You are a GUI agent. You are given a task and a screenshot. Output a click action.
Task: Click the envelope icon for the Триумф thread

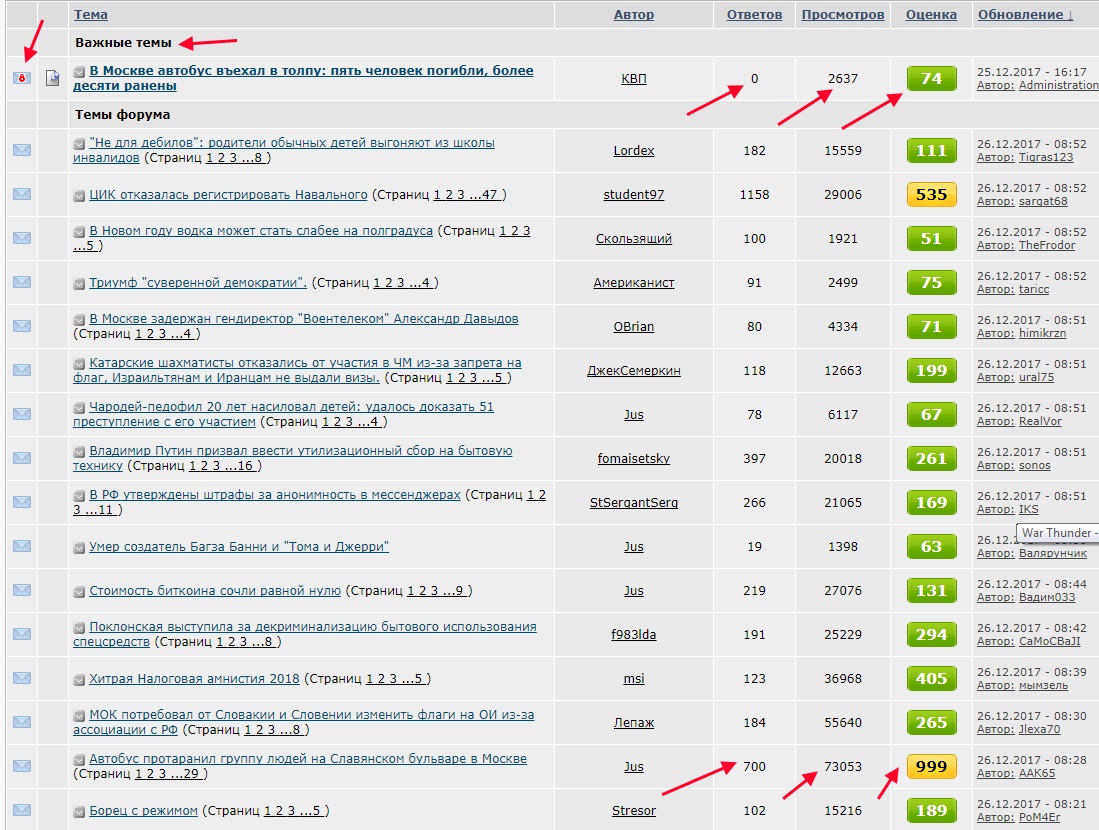pyautogui.click(x=22, y=283)
